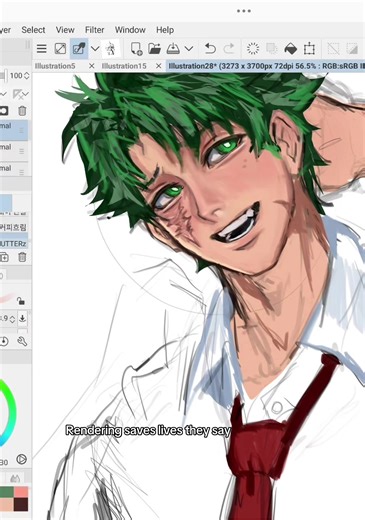Click the brush size download-arrow button
Image resolution: width=365 pixels, height=520 pixels.
tap(22, 319)
